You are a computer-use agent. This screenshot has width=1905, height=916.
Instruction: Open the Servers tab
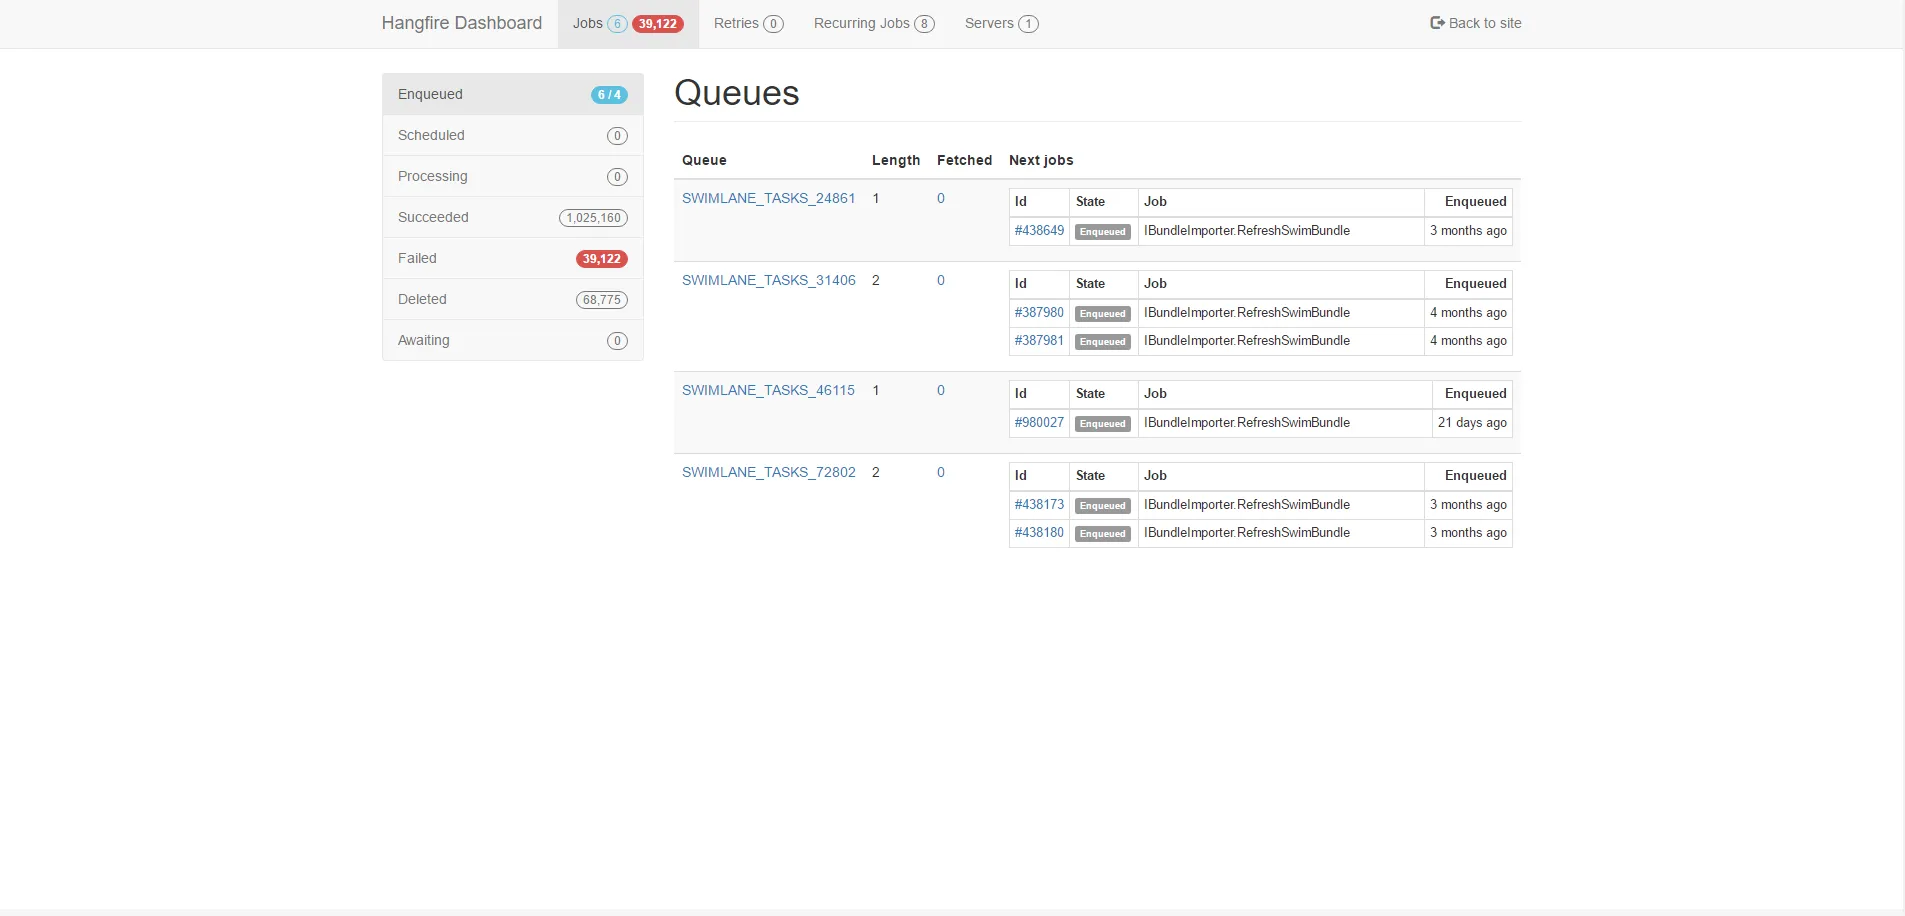point(1001,23)
